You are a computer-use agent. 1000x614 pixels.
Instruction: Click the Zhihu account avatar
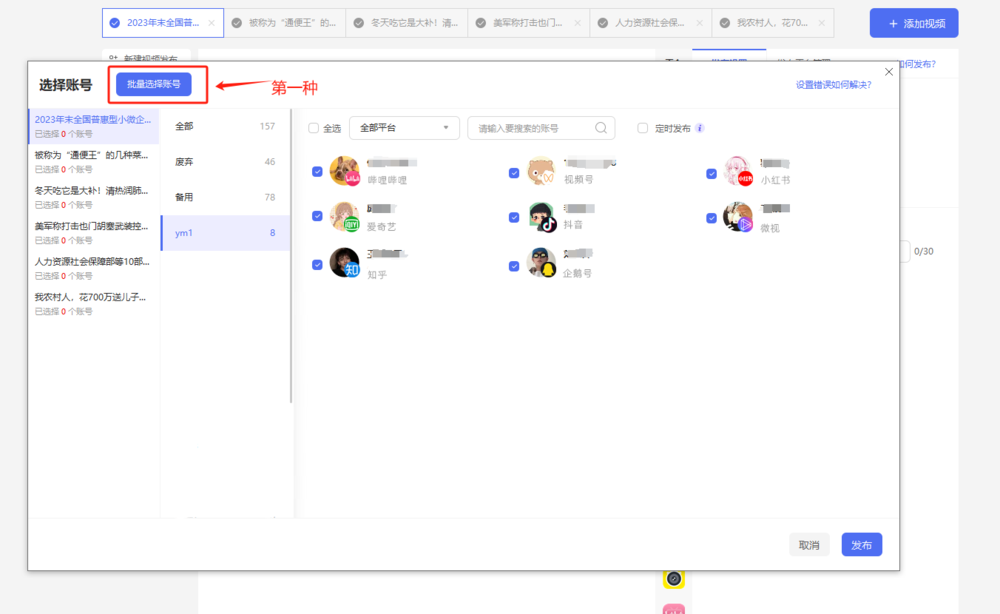click(344, 263)
